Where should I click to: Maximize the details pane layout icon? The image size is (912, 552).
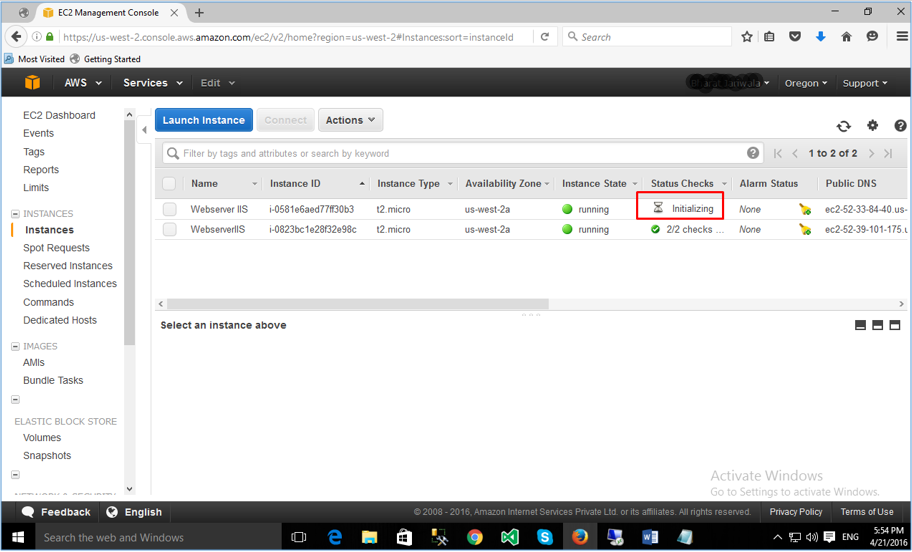[895, 325]
